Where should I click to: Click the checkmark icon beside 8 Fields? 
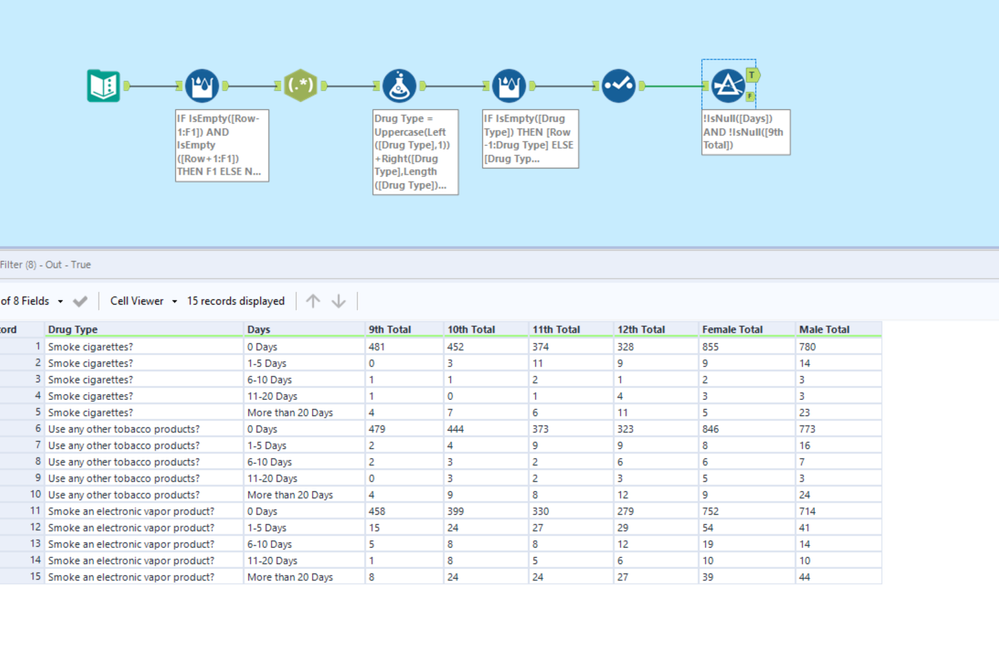tap(79, 300)
